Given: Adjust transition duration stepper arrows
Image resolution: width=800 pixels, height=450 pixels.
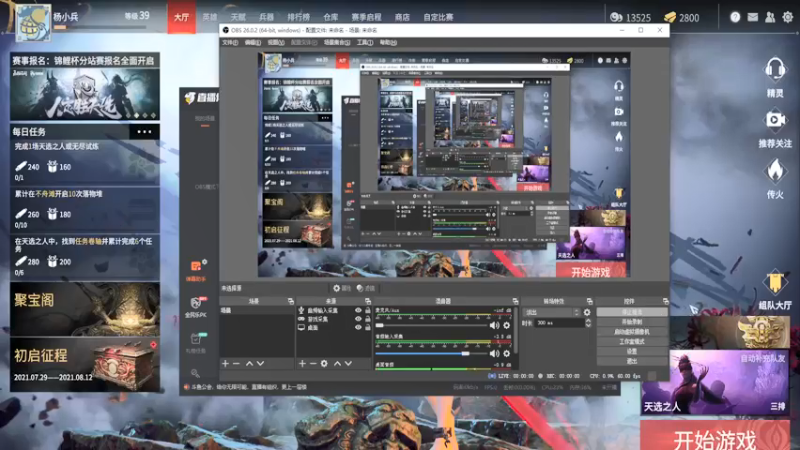Looking at the screenshot, I should click(588, 323).
